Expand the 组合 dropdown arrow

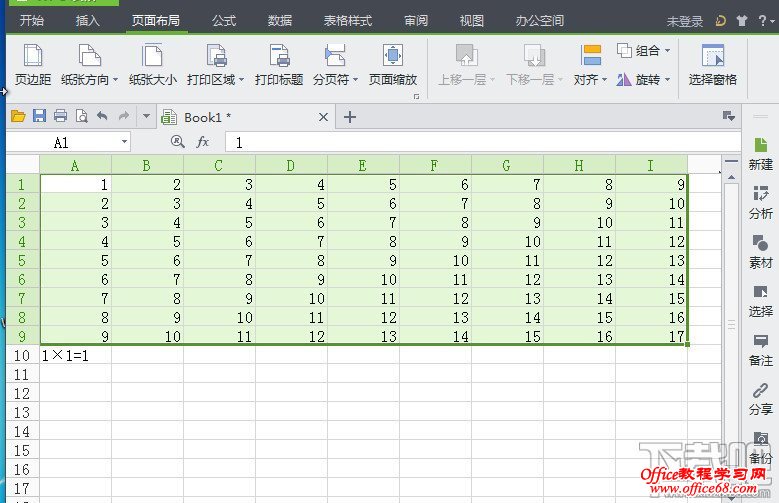tap(667, 50)
